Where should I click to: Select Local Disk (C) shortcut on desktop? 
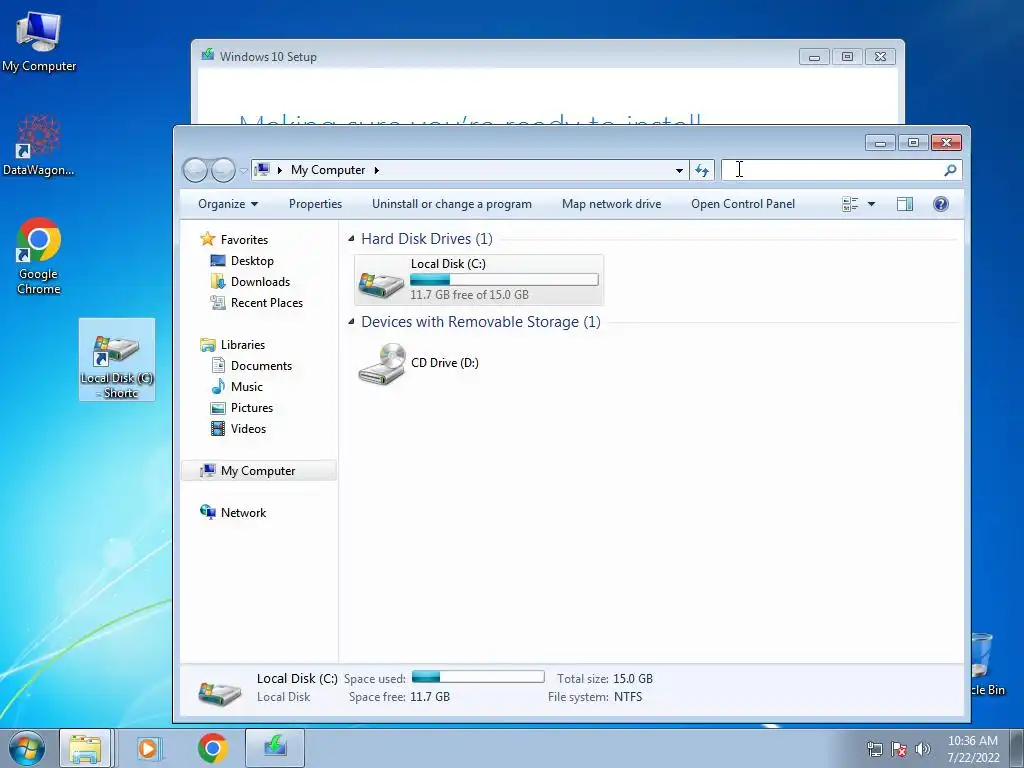point(117,359)
